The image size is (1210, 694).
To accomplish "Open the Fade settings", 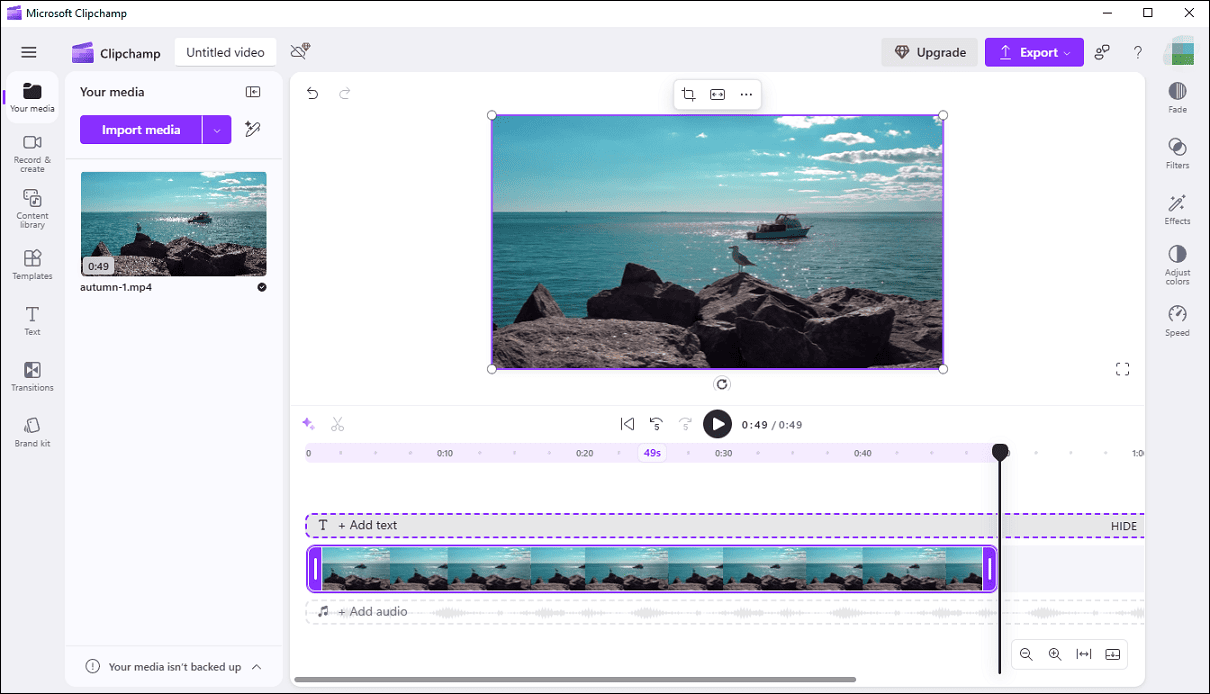I will [x=1177, y=97].
